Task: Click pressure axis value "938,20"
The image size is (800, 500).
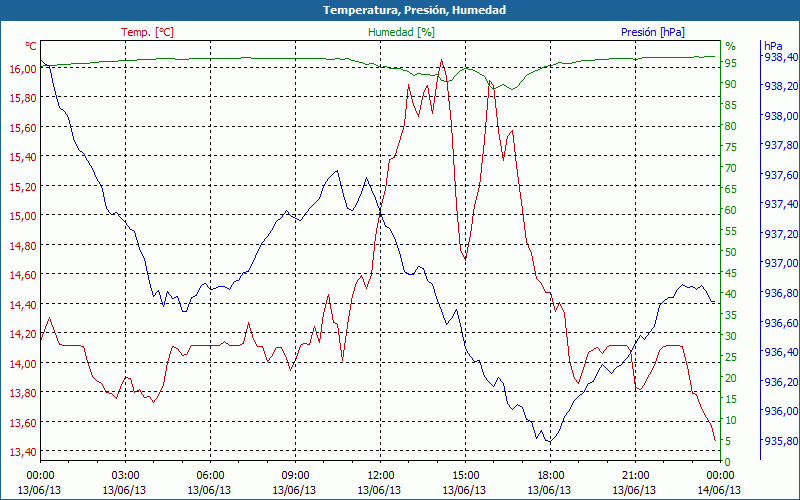Action: (x=781, y=86)
